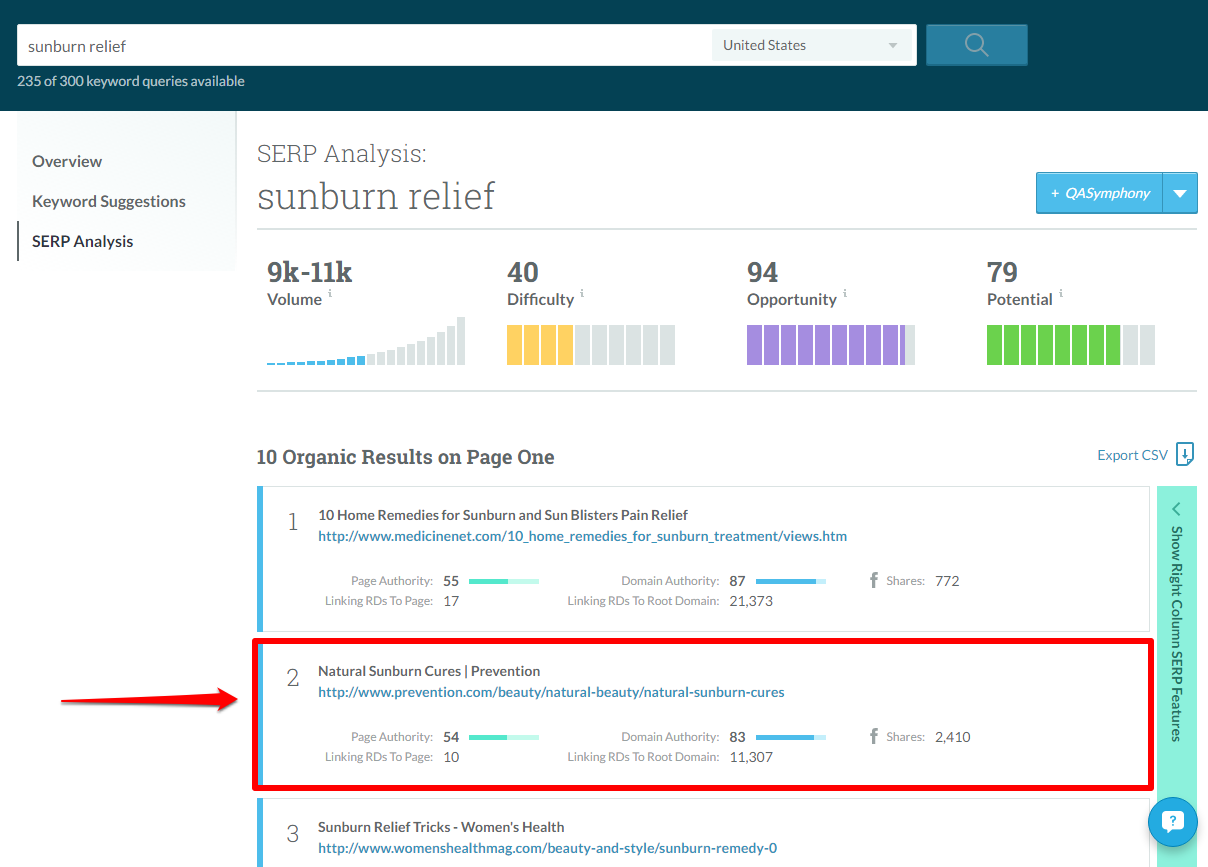The height and width of the screenshot is (867, 1208).
Task: Click the blue search magnifier icon
Action: (976, 44)
